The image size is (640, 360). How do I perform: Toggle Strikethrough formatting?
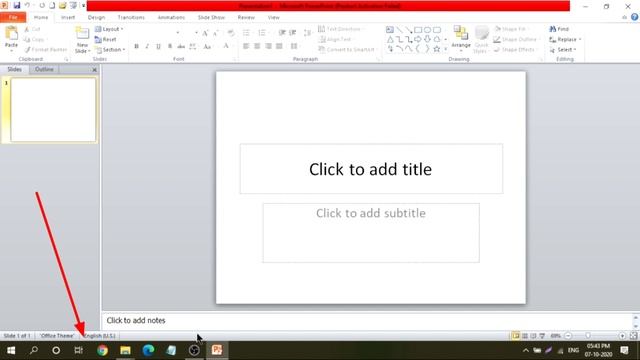tap(181, 47)
